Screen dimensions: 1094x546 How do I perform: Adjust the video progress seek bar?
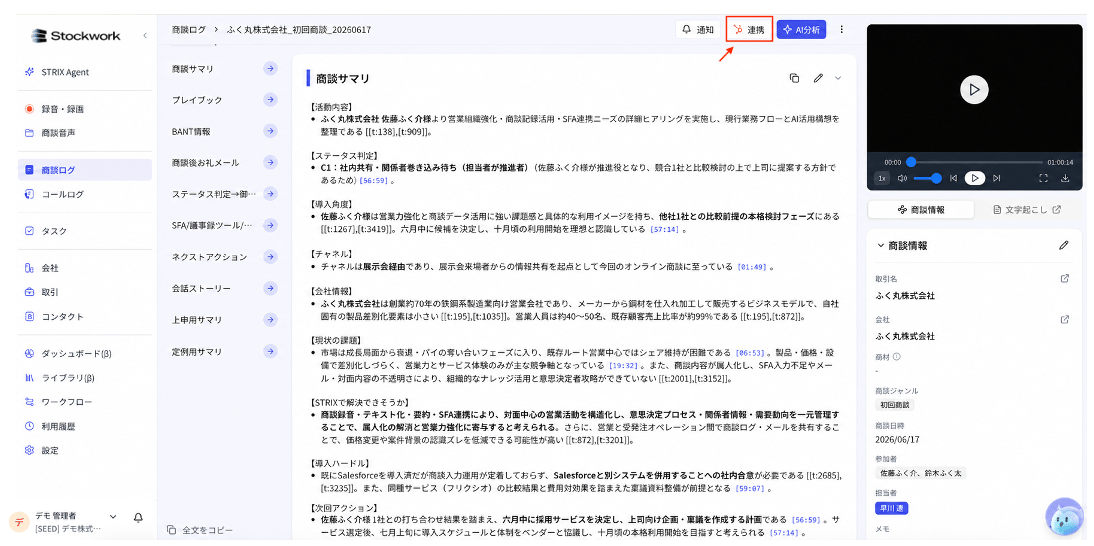click(975, 162)
